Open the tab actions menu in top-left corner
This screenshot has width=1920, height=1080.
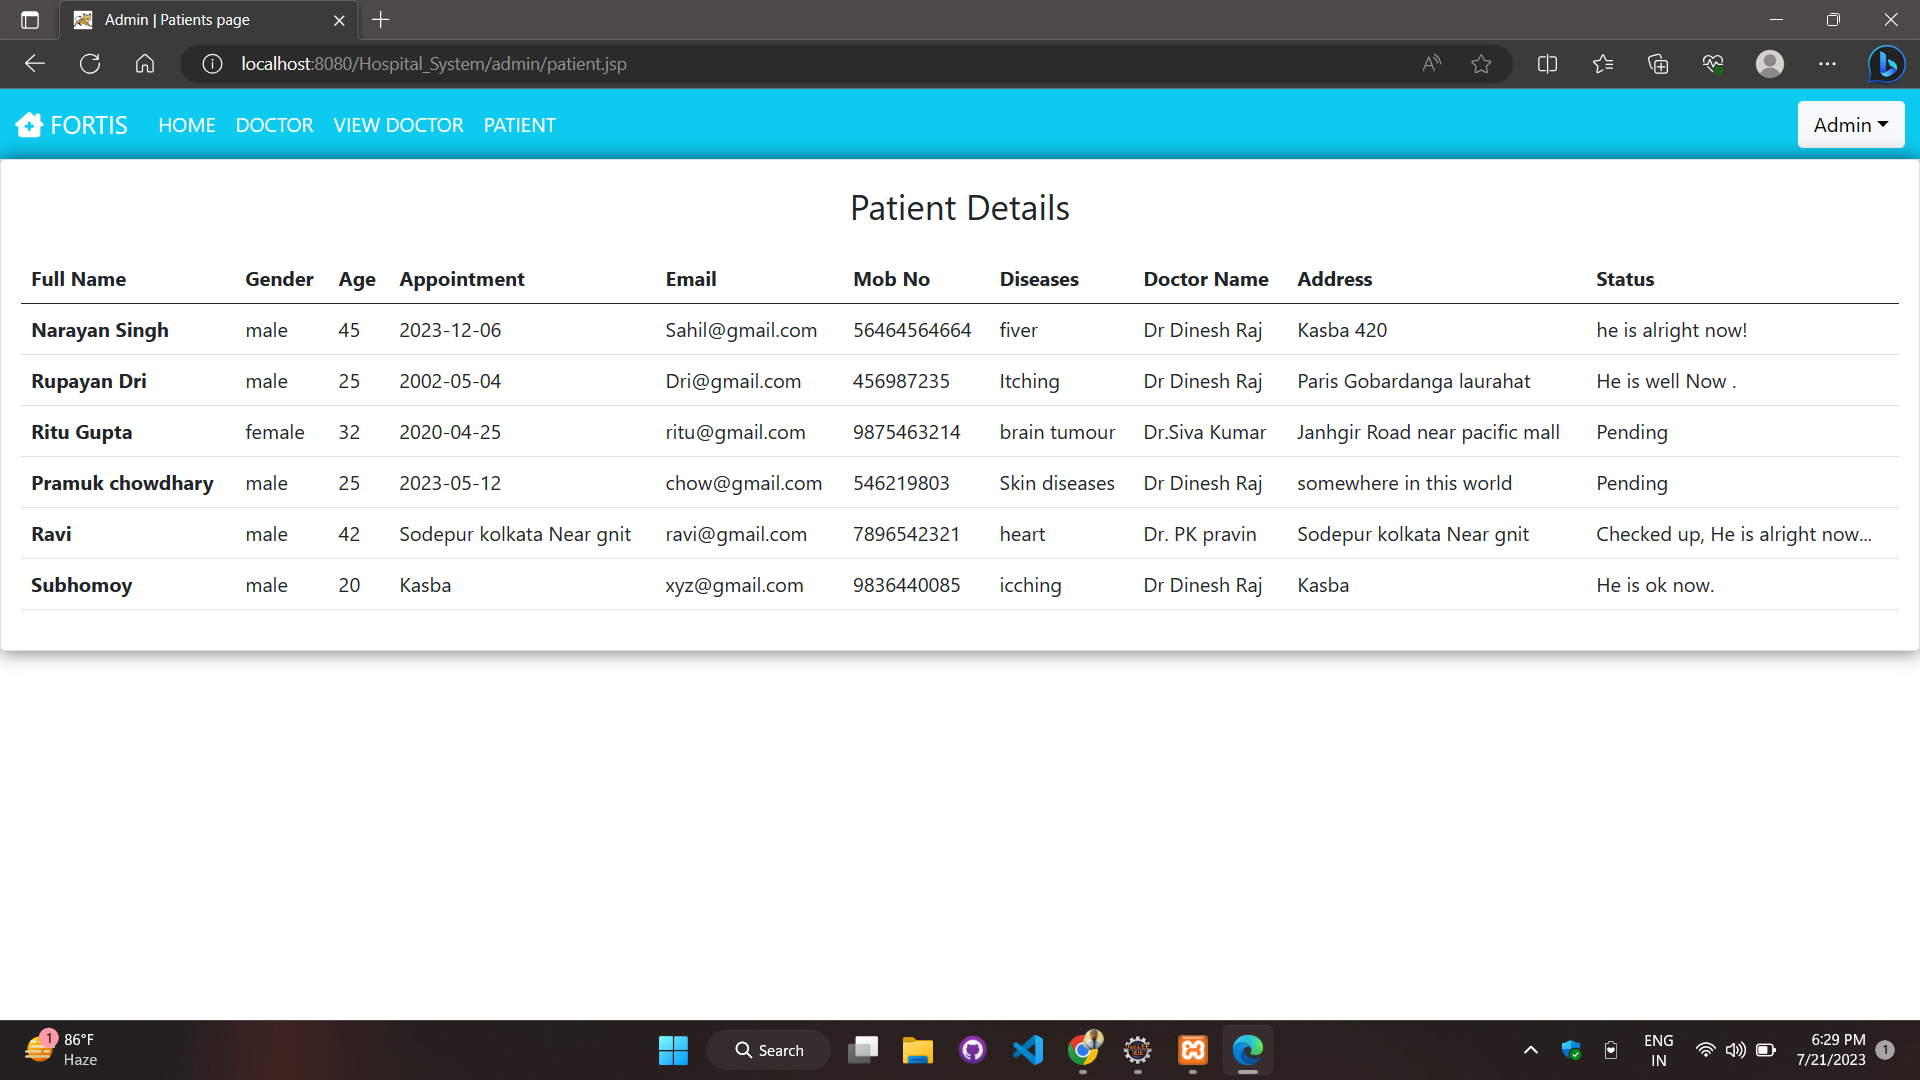pyautogui.click(x=29, y=19)
